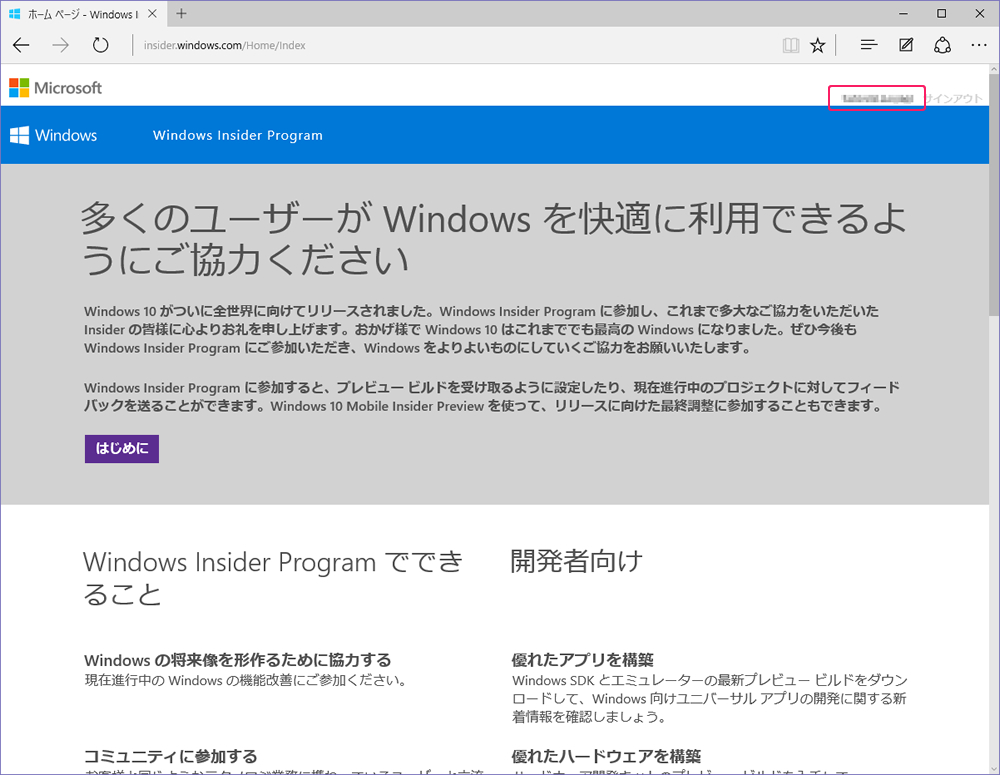Open the Share icon in toolbar
The image size is (1000, 775).
coord(942,45)
